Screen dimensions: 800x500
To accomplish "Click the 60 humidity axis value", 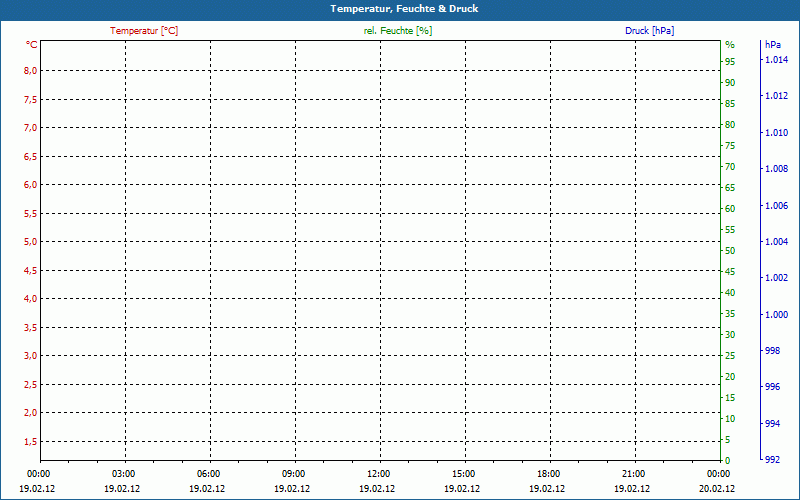I will [730, 209].
